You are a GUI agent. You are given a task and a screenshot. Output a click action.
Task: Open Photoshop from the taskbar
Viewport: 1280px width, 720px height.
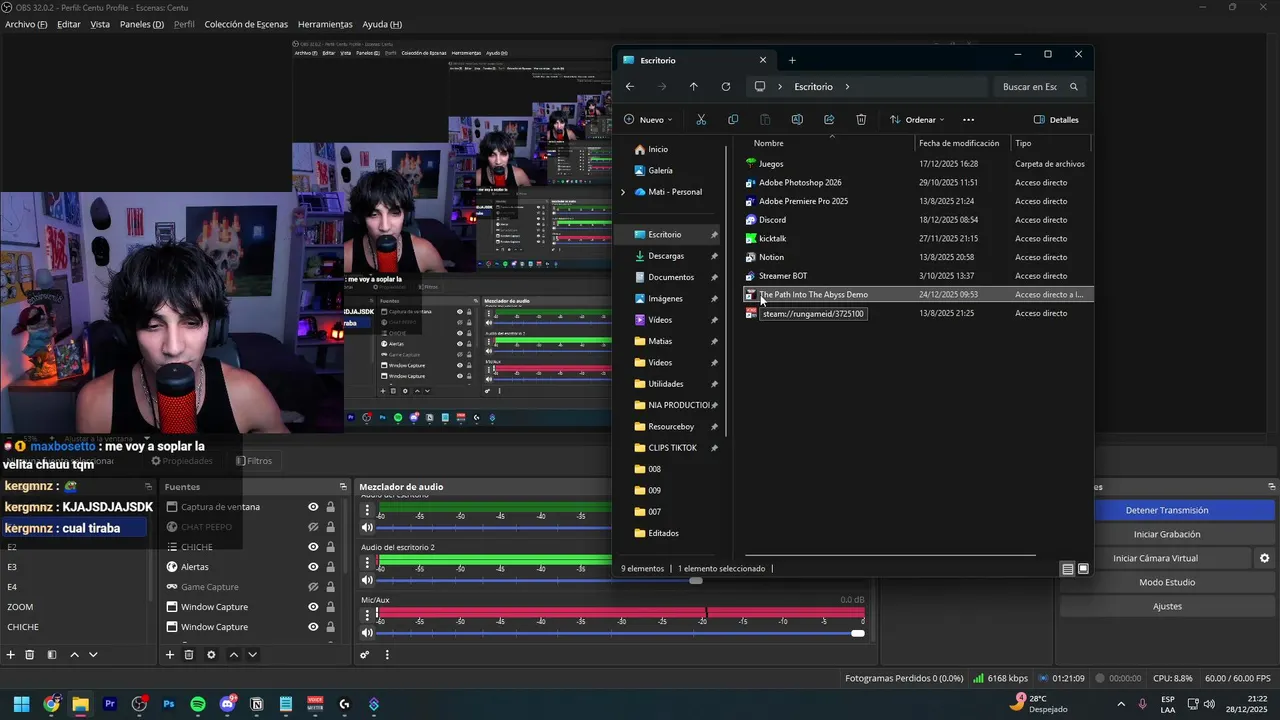169,704
